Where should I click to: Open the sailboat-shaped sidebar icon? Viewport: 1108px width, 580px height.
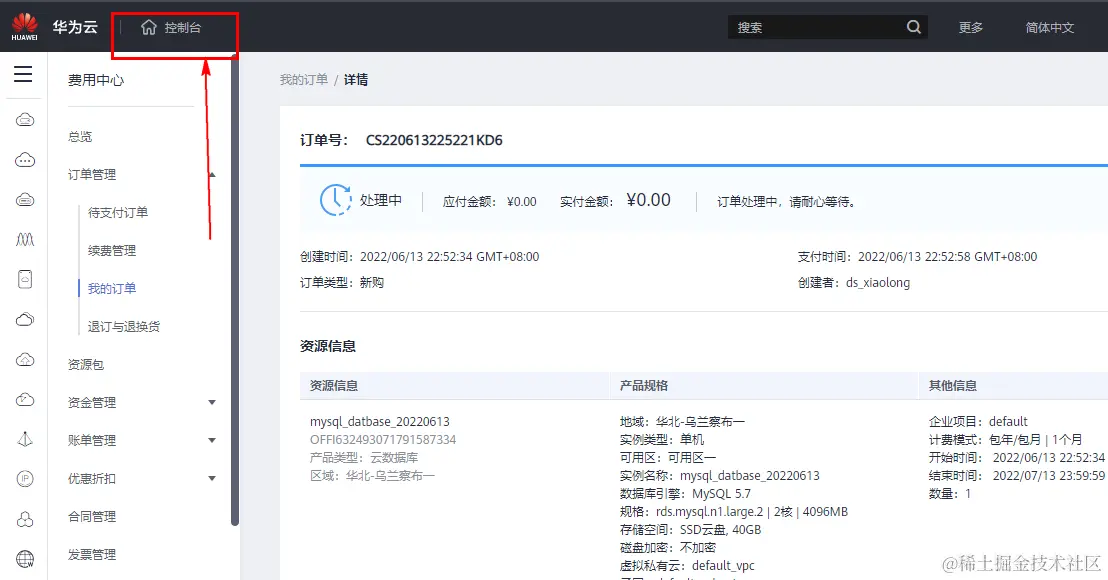(25, 439)
